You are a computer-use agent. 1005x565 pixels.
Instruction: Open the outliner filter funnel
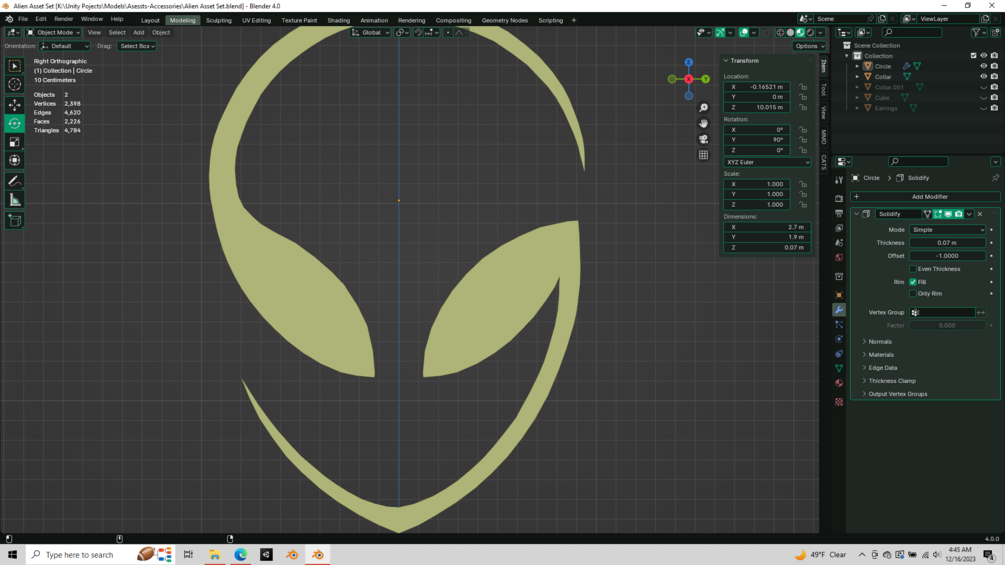pyautogui.click(x=976, y=32)
